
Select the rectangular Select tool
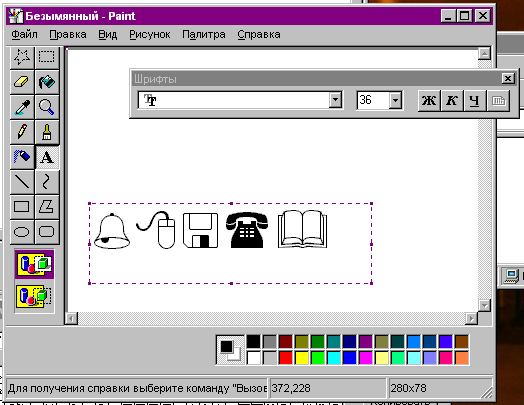[47, 57]
